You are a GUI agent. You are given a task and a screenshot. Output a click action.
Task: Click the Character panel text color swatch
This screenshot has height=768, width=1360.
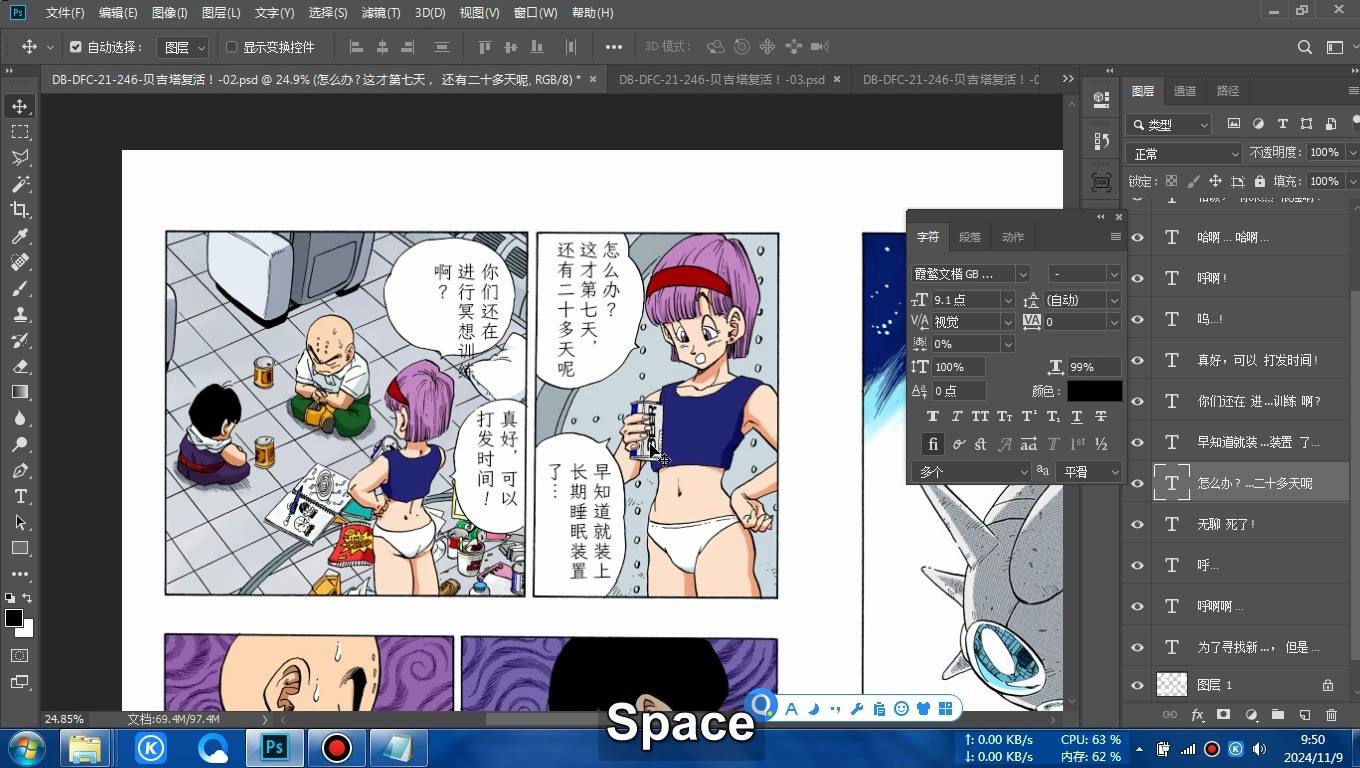(x=1095, y=391)
